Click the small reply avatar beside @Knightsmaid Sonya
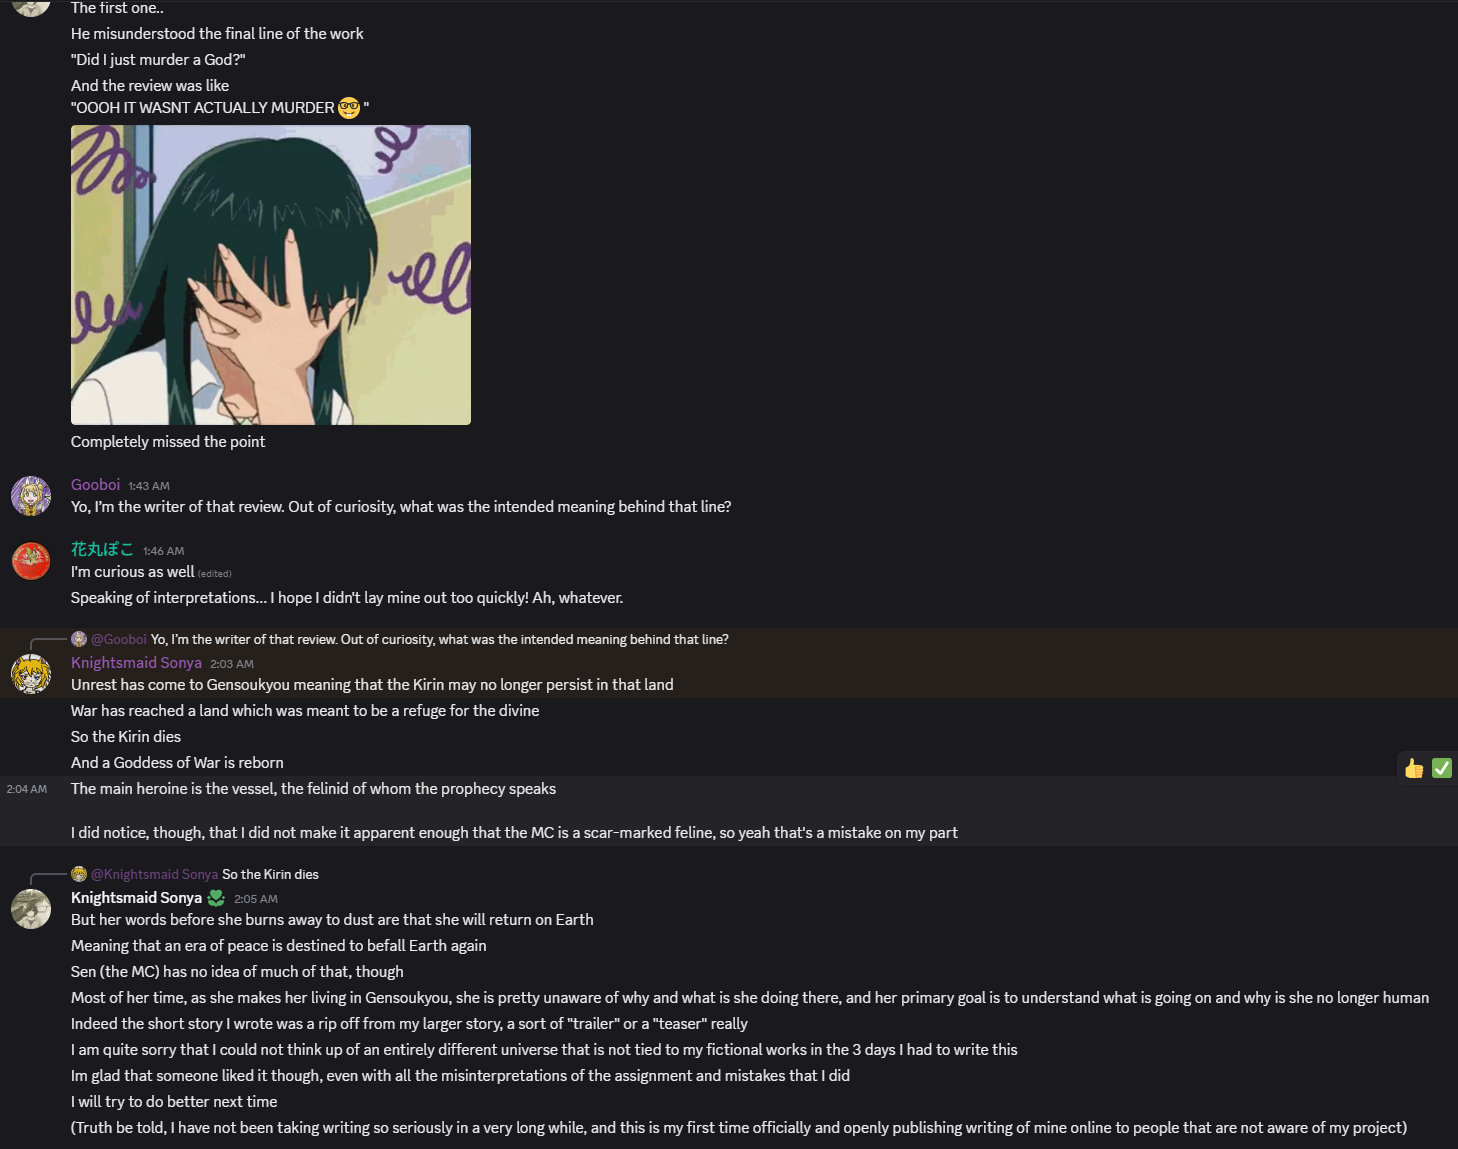Screen dimensions: 1458x1149 (x=79, y=874)
